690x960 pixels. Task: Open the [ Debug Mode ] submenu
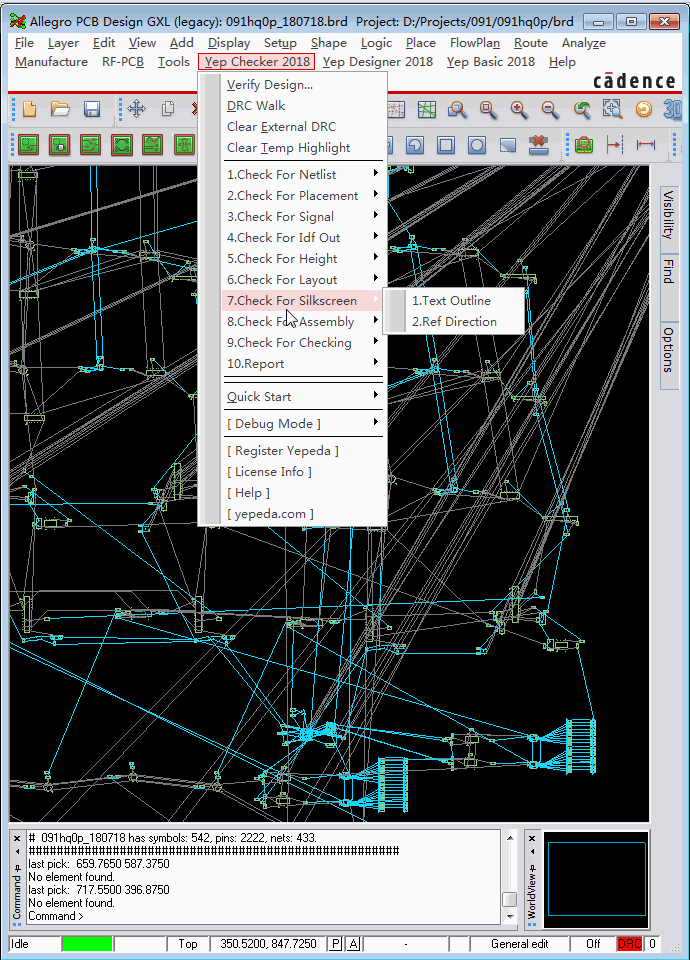(x=303, y=423)
